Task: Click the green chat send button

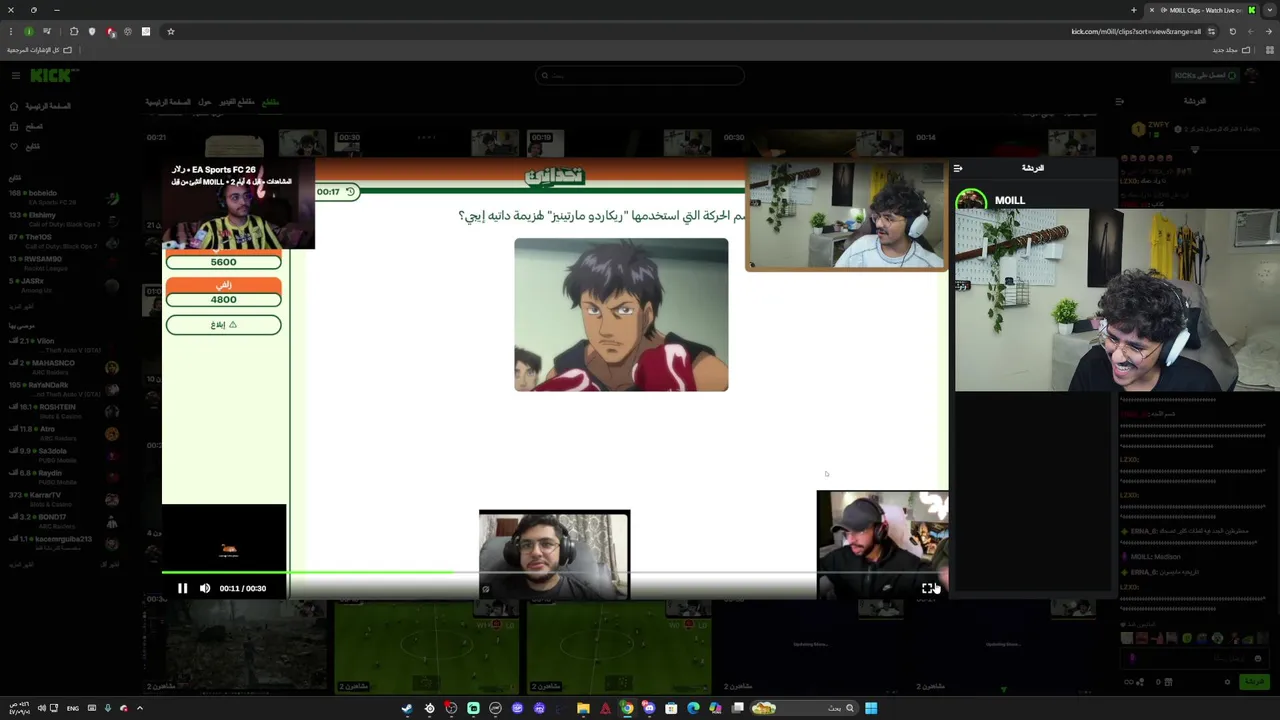Action: tap(1253, 681)
